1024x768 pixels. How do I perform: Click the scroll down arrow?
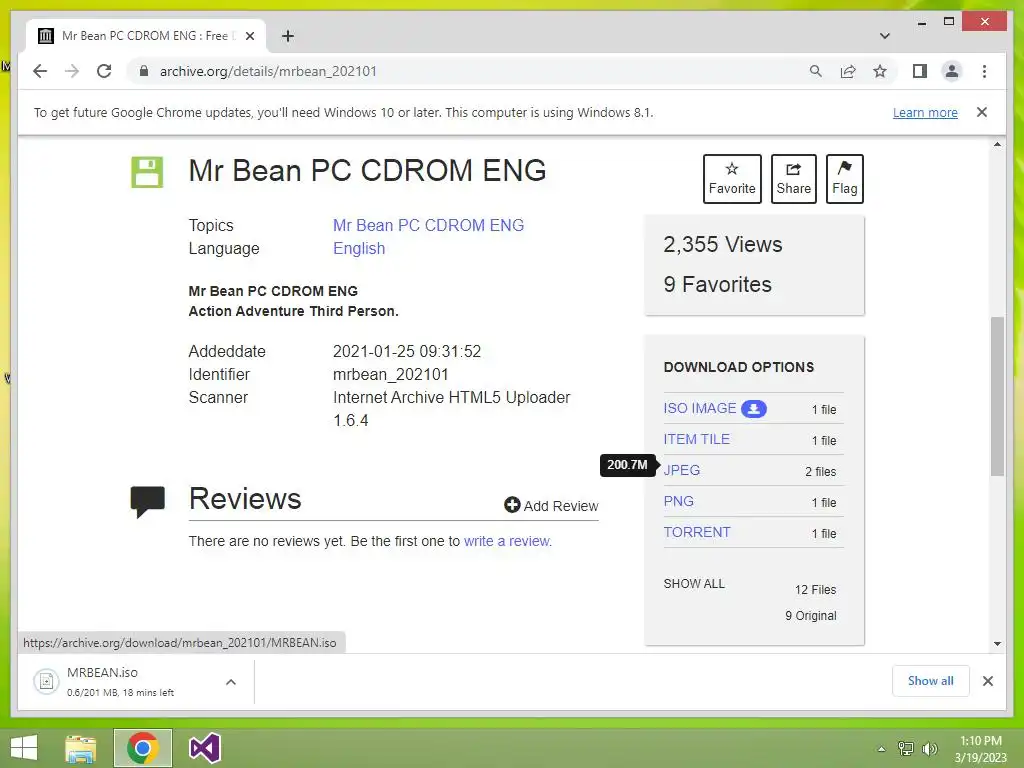[997, 644]
